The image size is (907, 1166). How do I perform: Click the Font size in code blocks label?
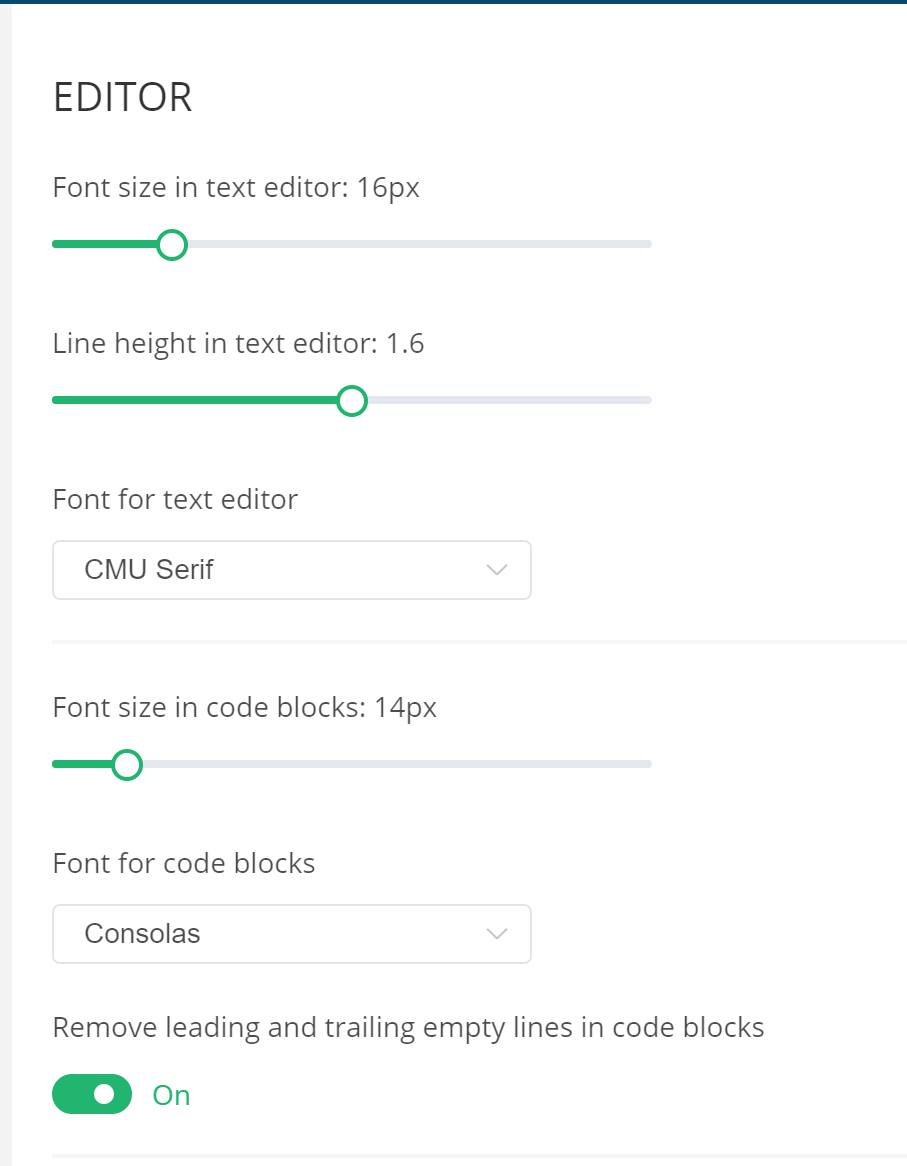(244, 707)
